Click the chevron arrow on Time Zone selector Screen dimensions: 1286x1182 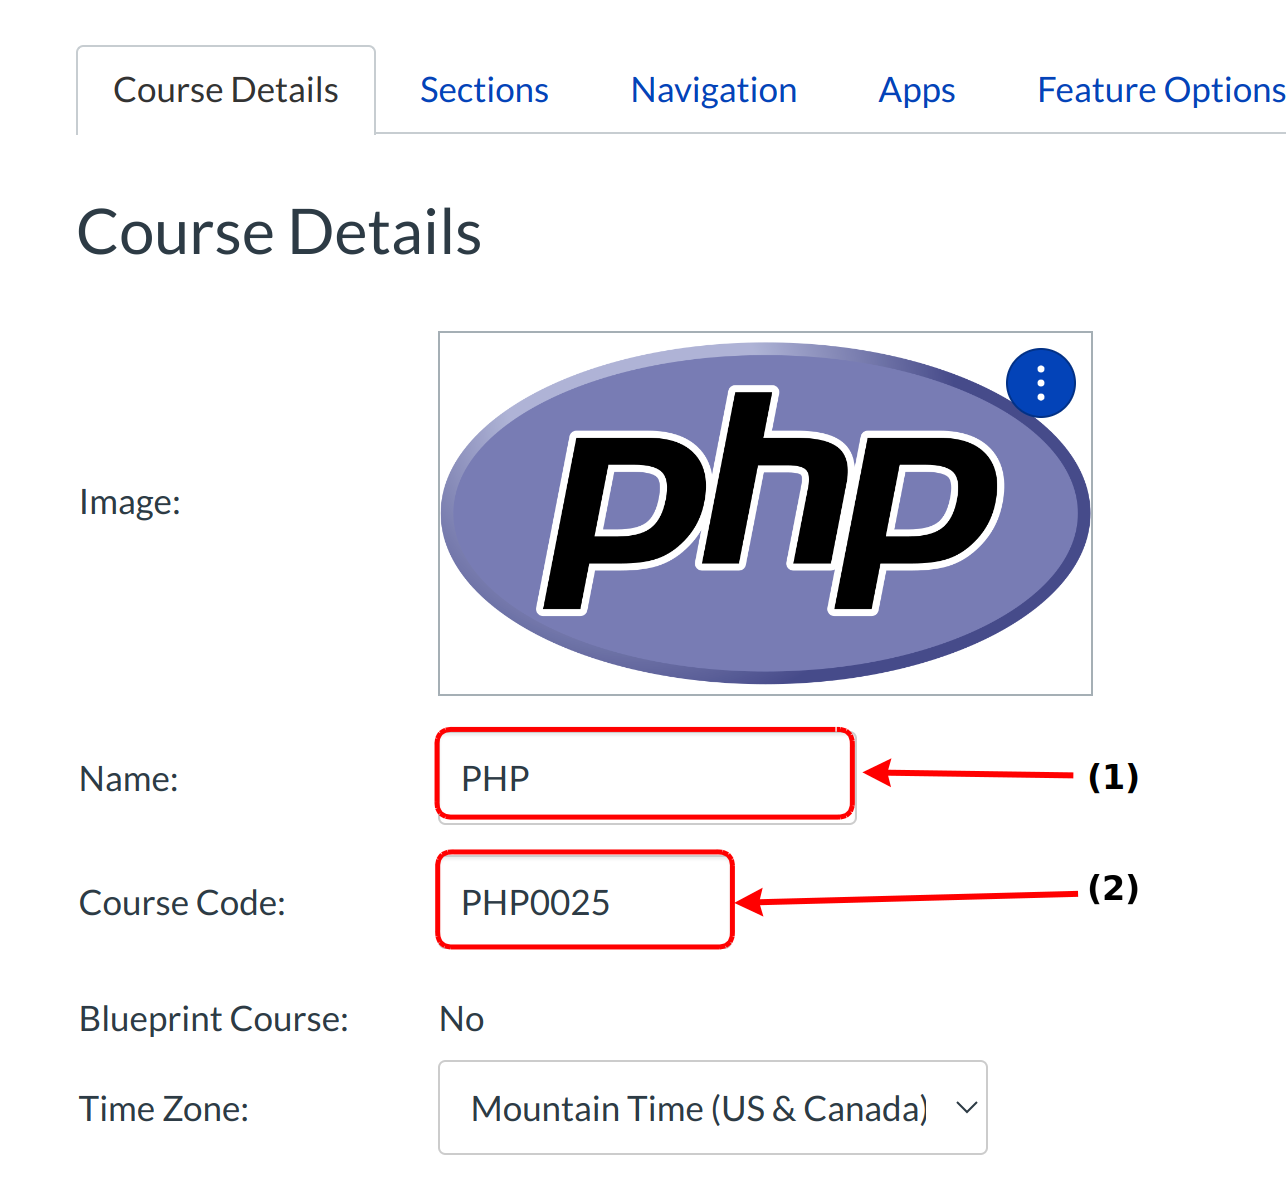click(x=965, y=1108)
